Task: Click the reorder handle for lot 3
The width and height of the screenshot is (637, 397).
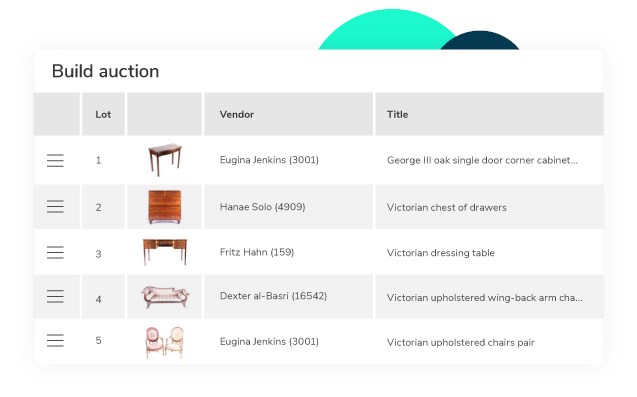Action: (x=55, y=252)
